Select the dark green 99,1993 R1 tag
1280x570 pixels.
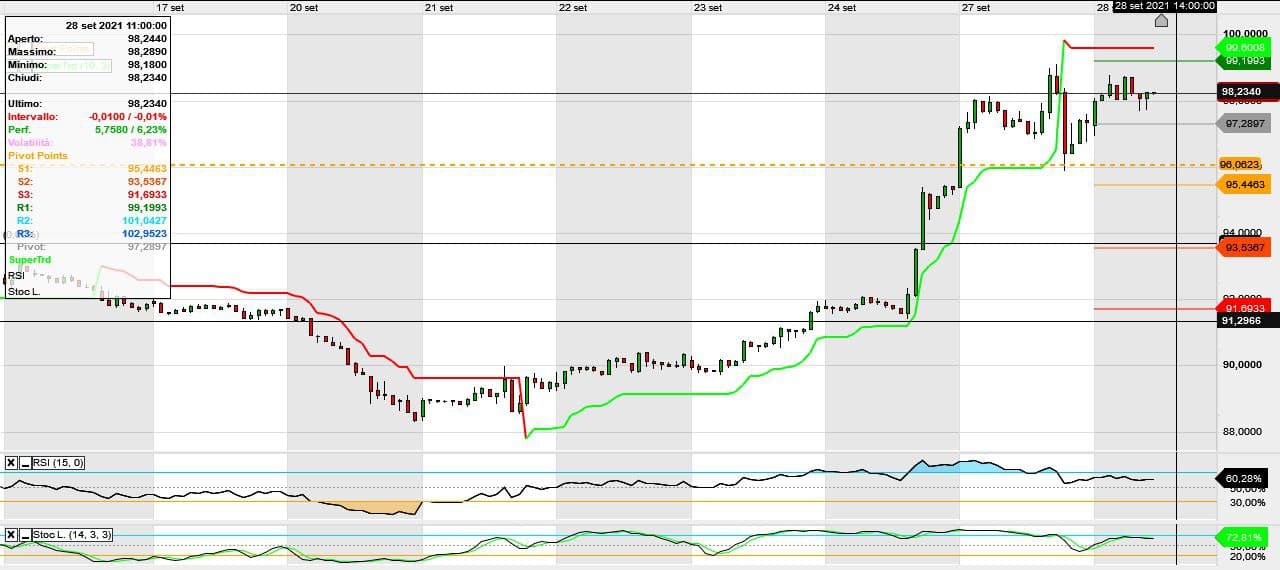pyautogui.click(x=1245, y=61)
